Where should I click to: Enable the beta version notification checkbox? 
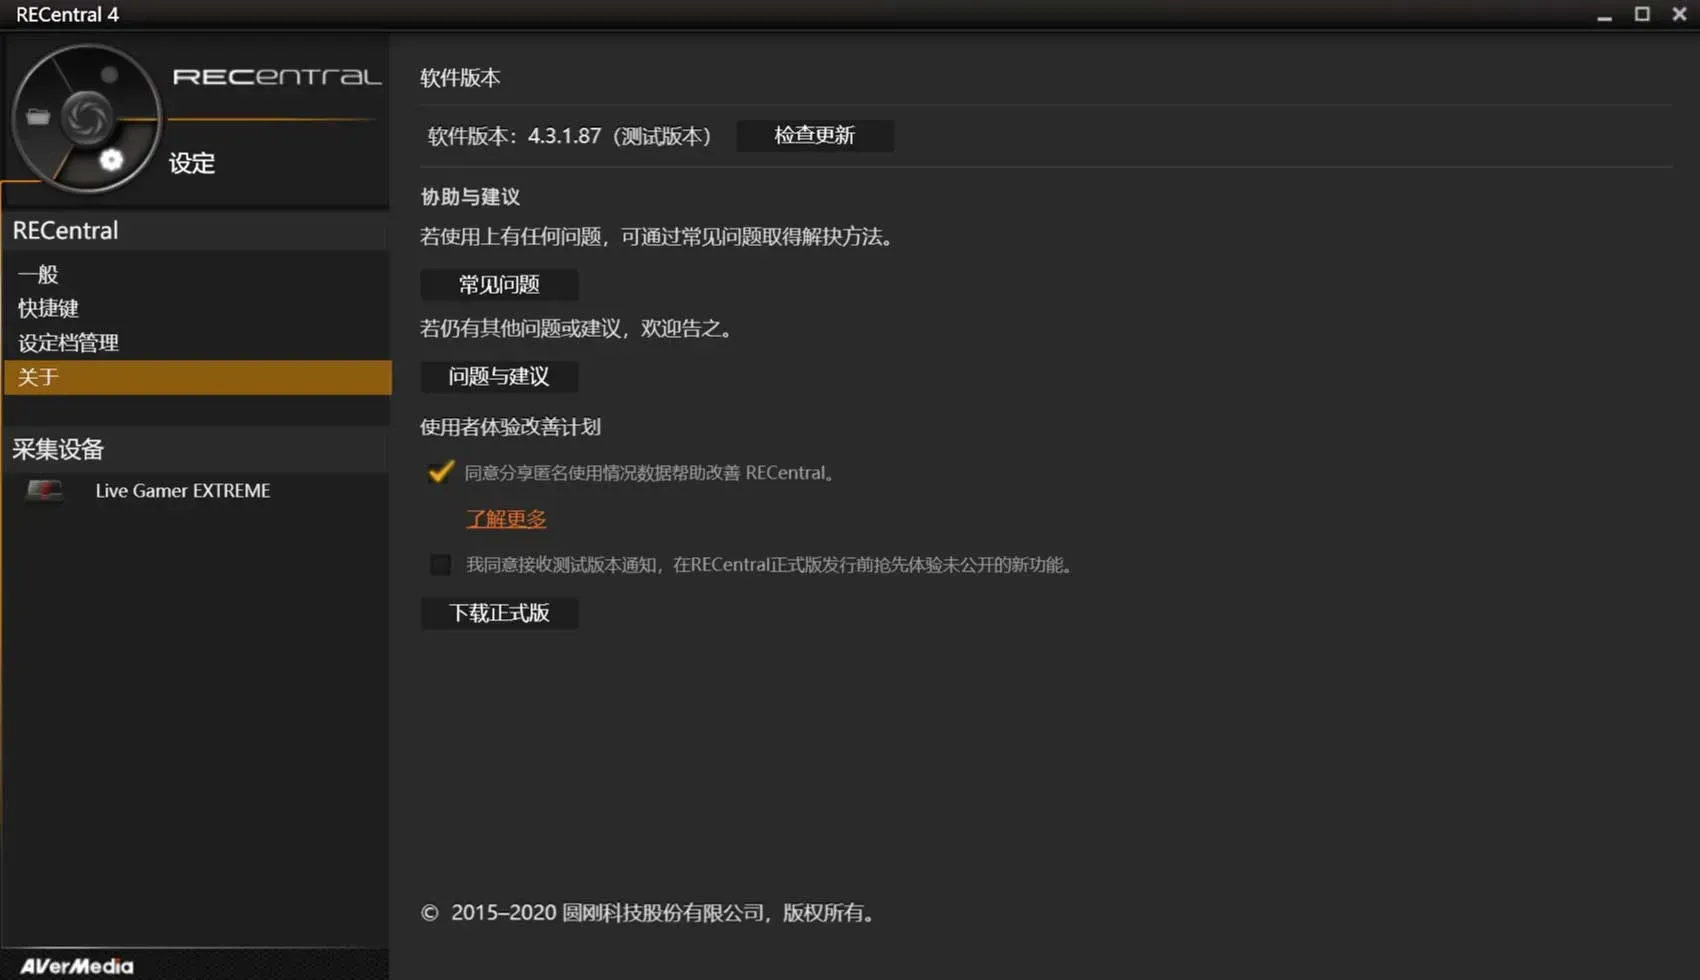(x=440, y=565)
